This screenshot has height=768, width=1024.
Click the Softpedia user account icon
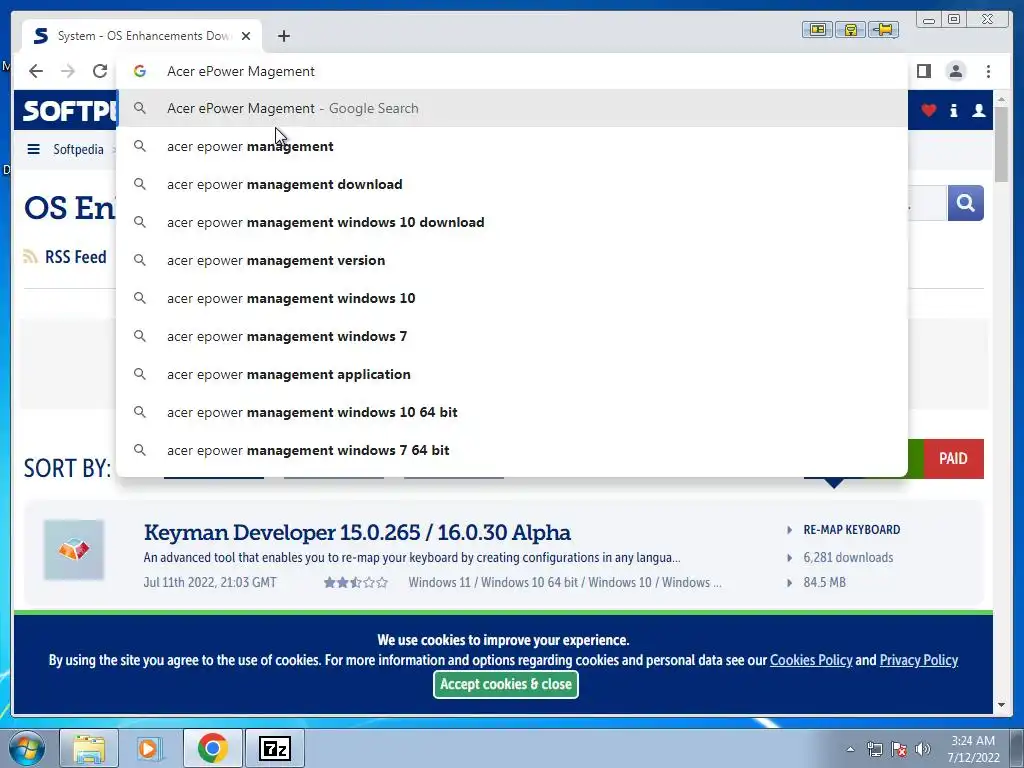pos(978,110)
